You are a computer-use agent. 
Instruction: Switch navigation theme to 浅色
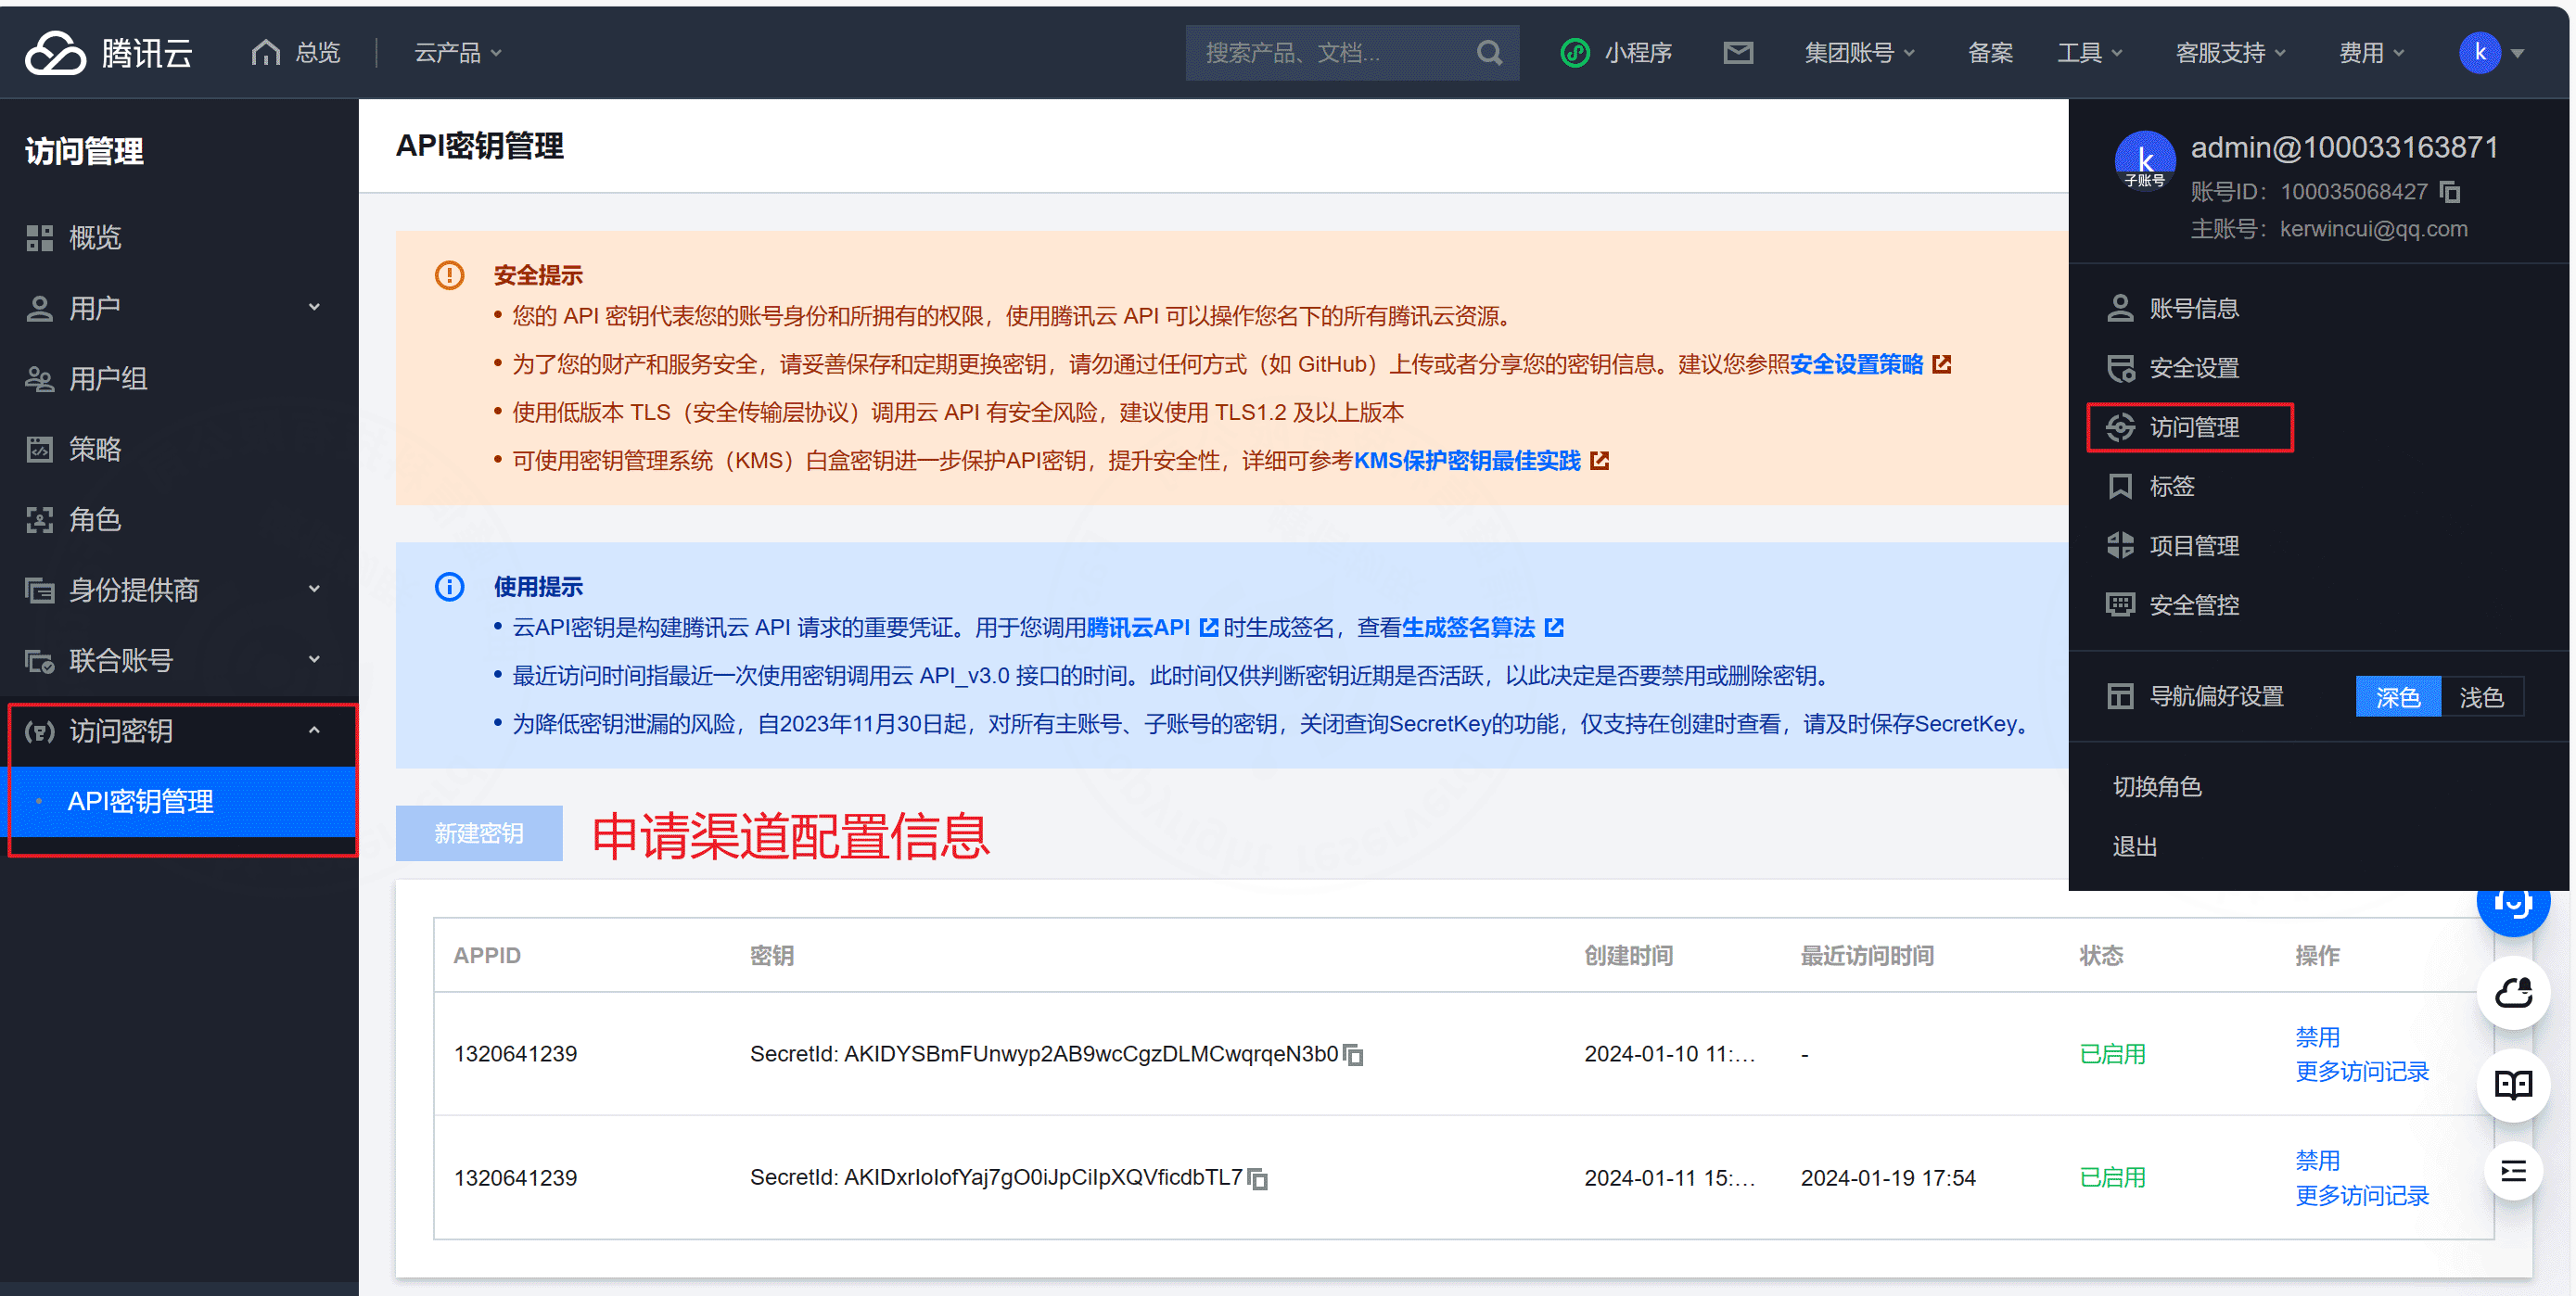pos(2481,697)
